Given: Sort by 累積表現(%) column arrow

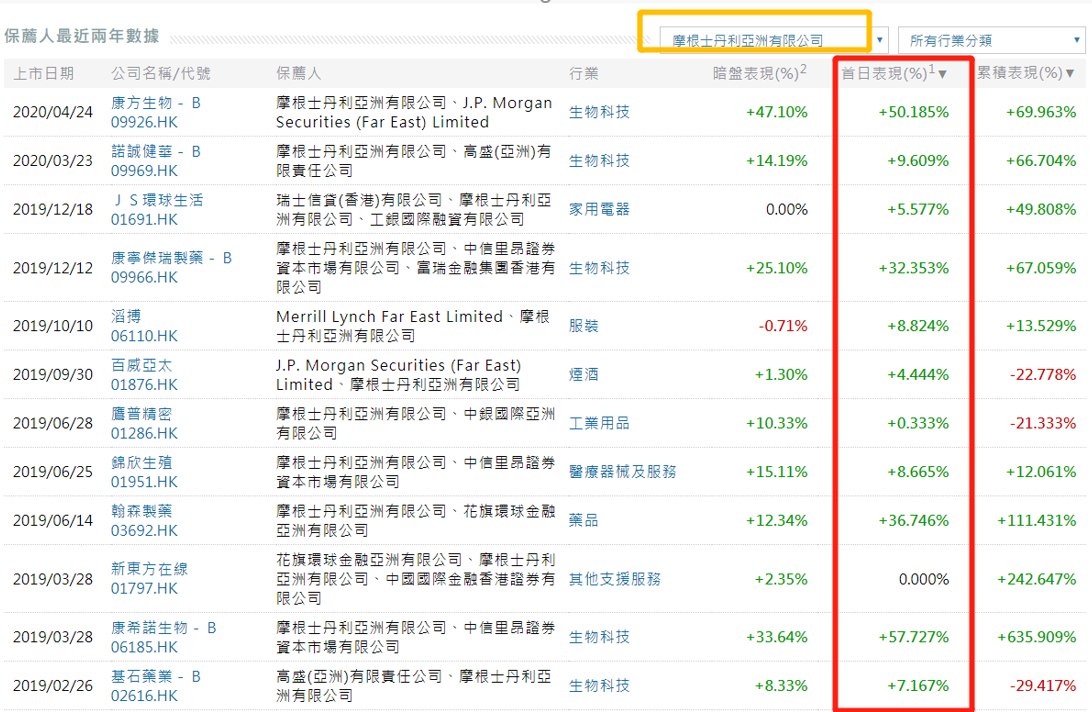Looking at the screenshot, I should (x=1070, y=73).
